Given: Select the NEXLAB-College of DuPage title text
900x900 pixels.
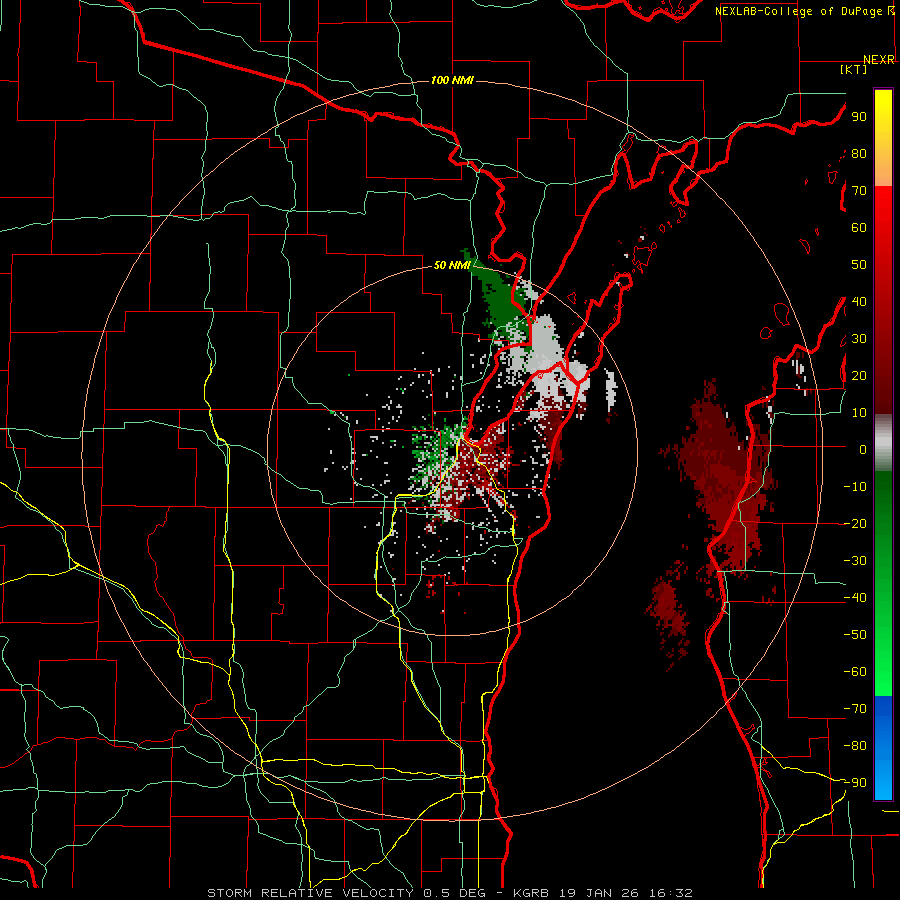Looking at the screenshot, I should 798,11.
